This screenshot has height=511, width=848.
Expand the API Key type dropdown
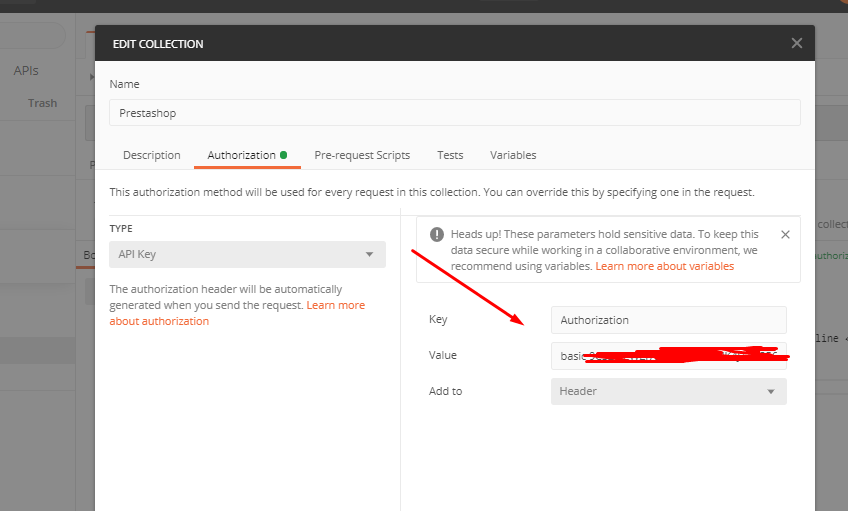coord(247,254)
